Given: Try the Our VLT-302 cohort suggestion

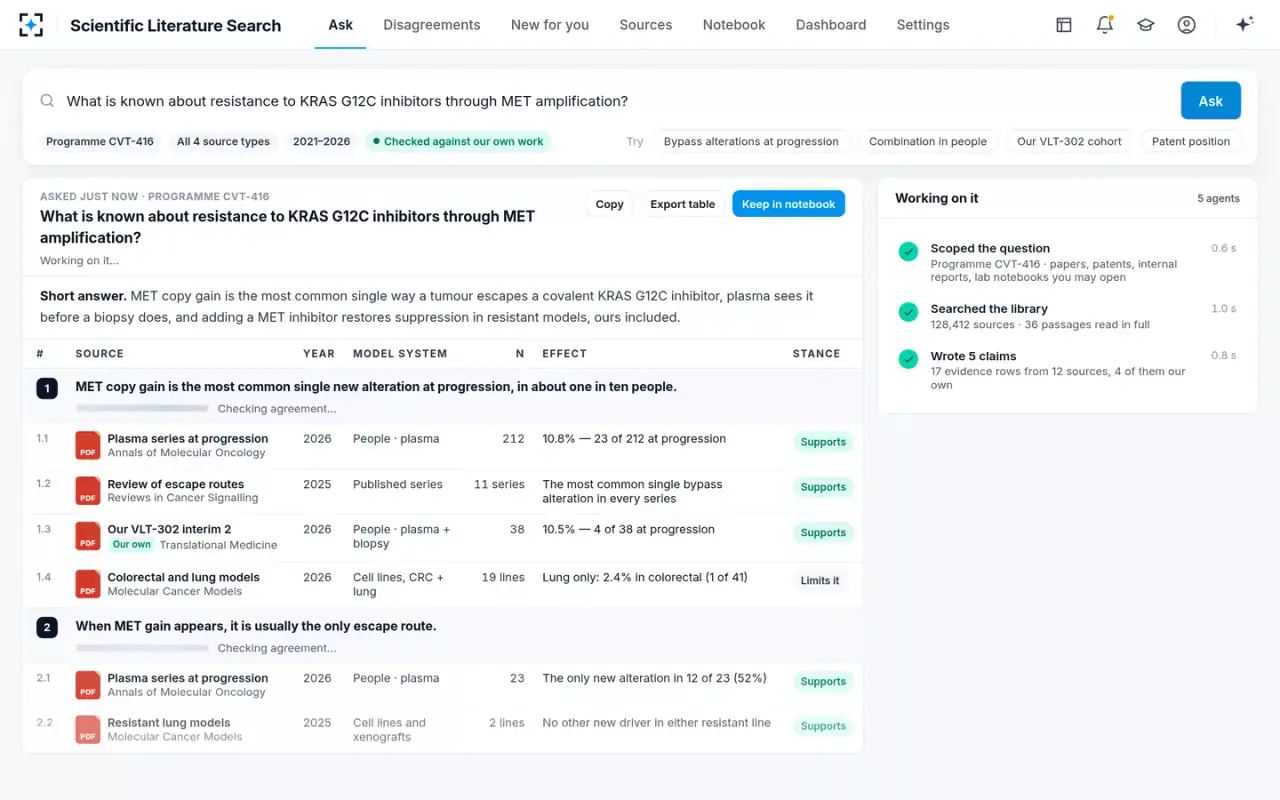Looking at the screenshot, I should (1070, 142).
